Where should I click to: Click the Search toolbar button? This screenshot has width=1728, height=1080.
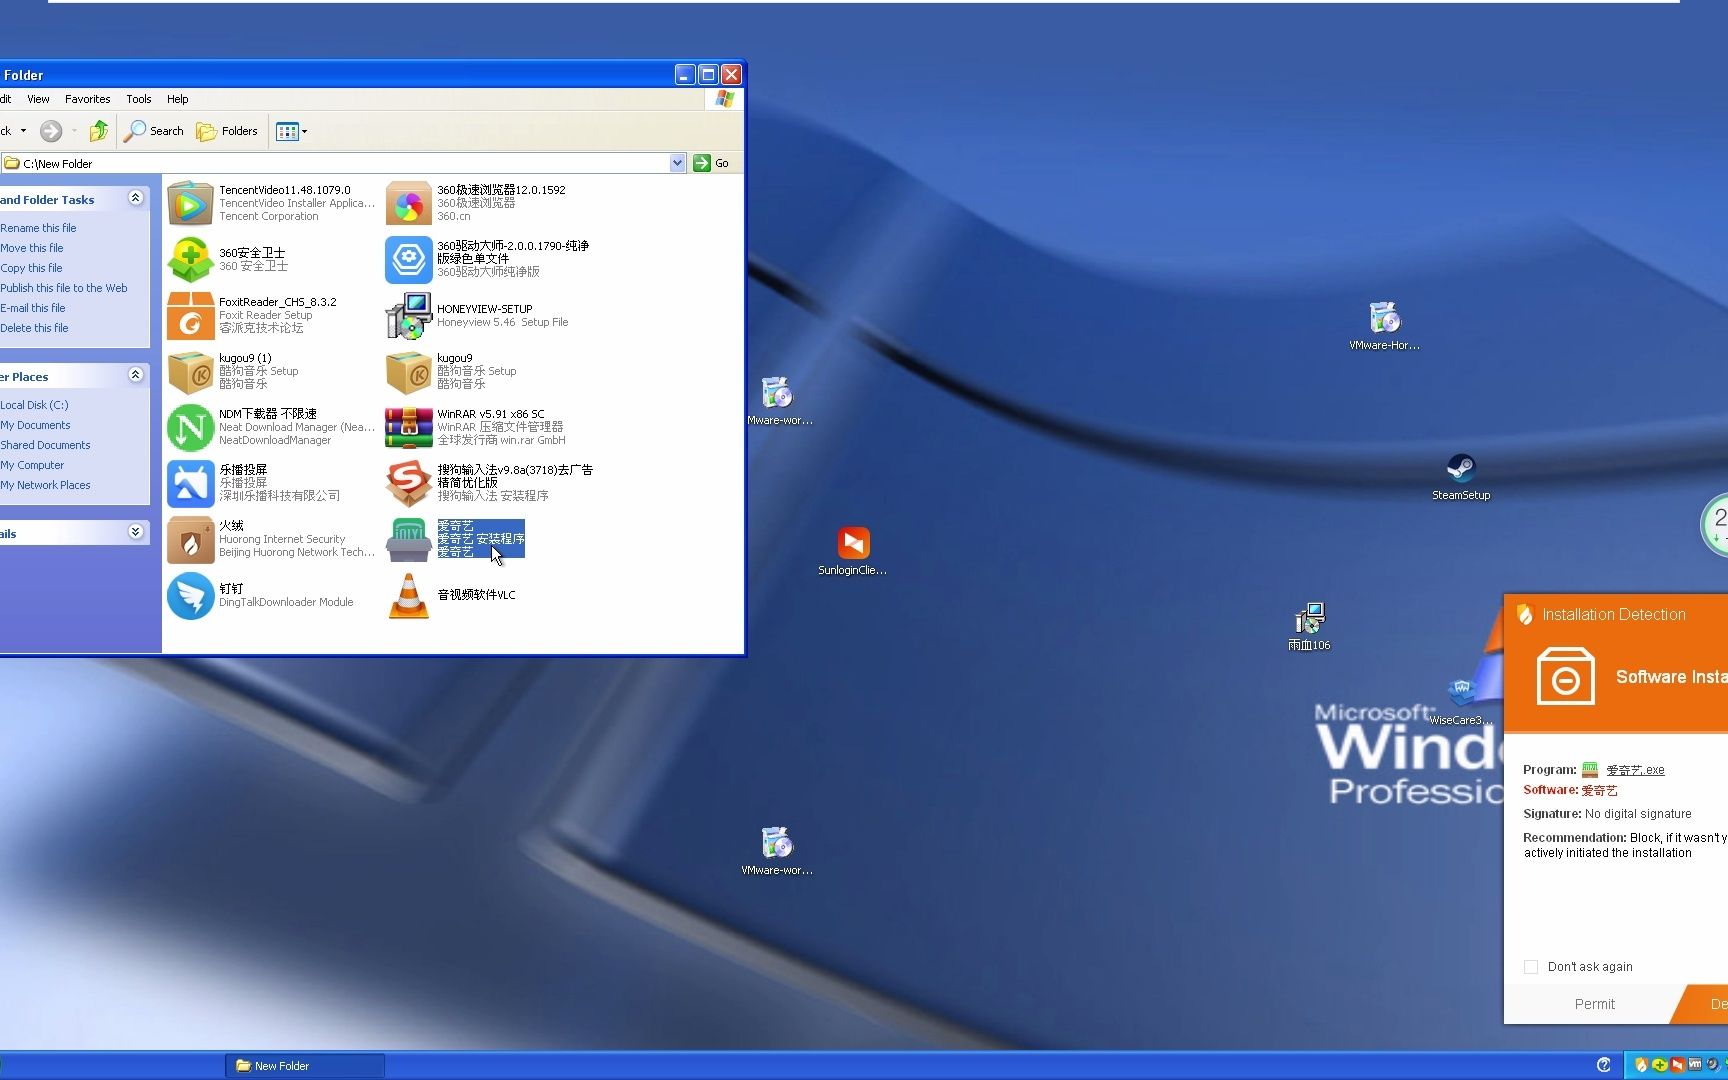coord(155,131)
